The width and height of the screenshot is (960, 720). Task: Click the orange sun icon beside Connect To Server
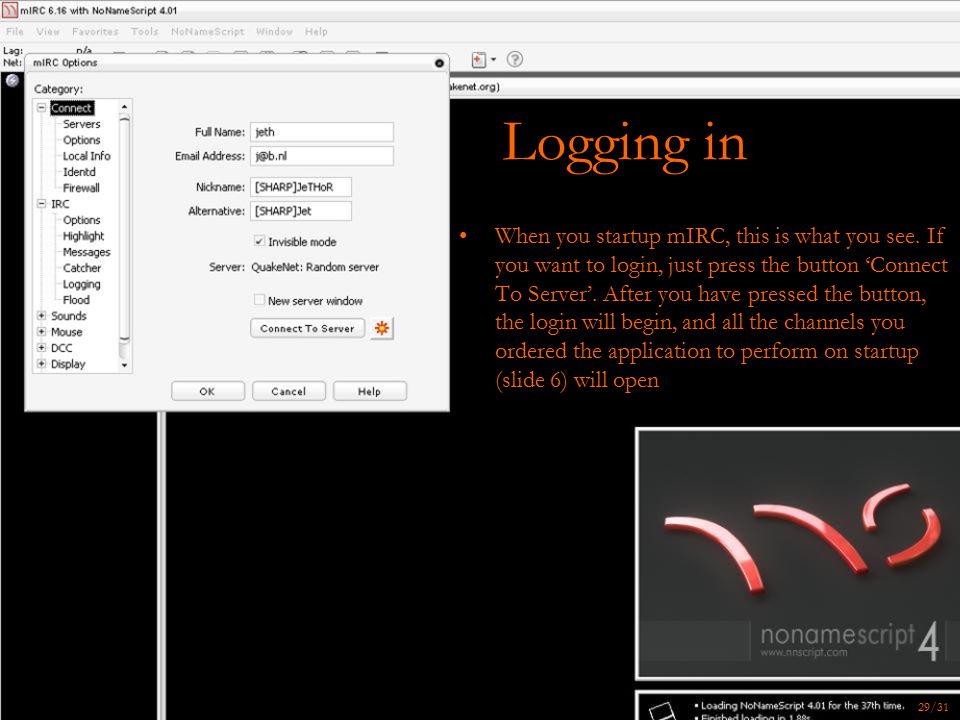(x=381, y=328)
